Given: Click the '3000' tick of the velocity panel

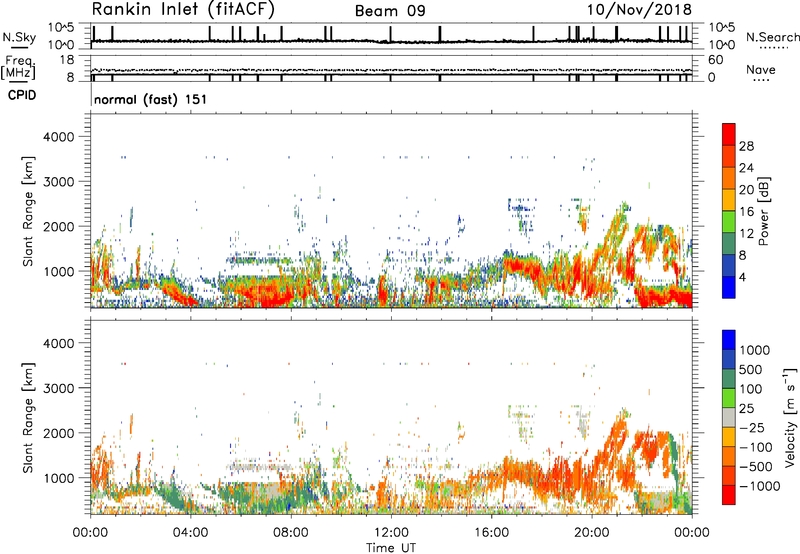Looking at the screenshot, I should 59,388.
